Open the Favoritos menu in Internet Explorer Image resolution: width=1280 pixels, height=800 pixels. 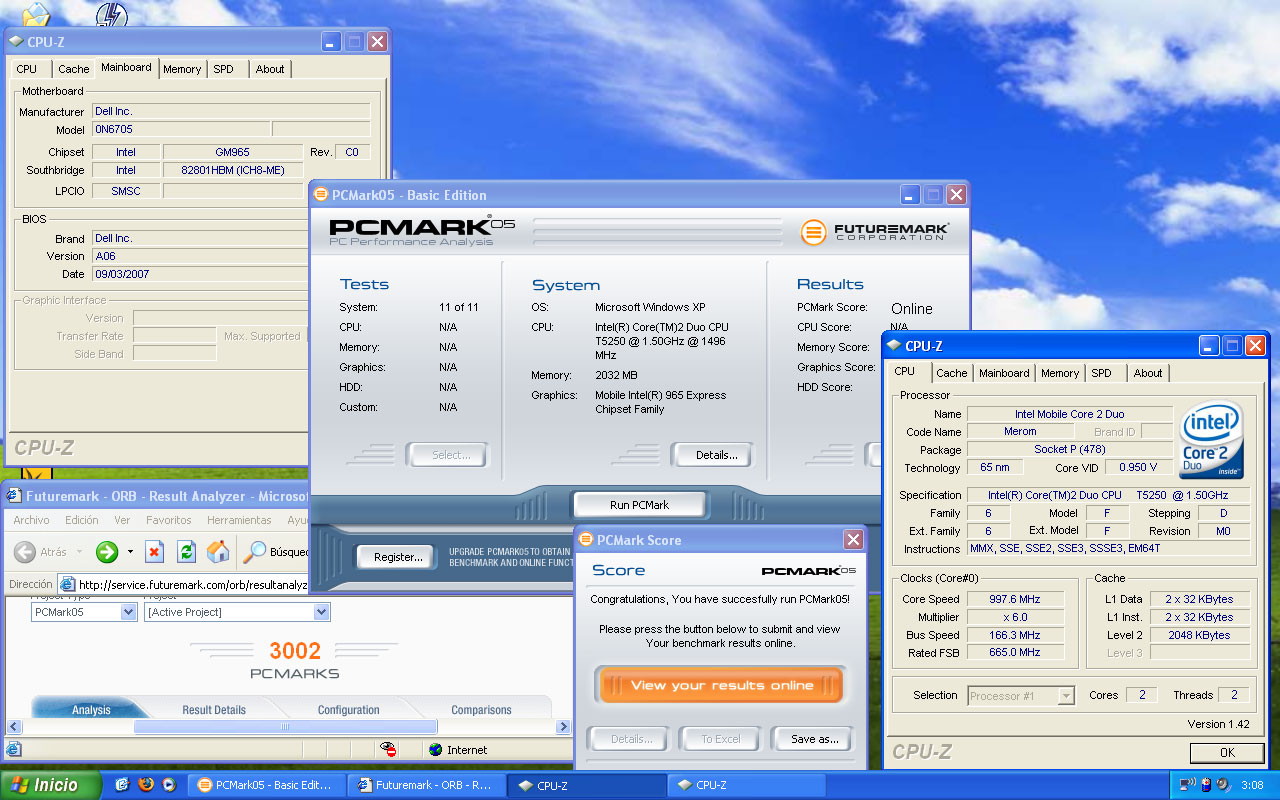pyautogui.click(x=168, y=520)
